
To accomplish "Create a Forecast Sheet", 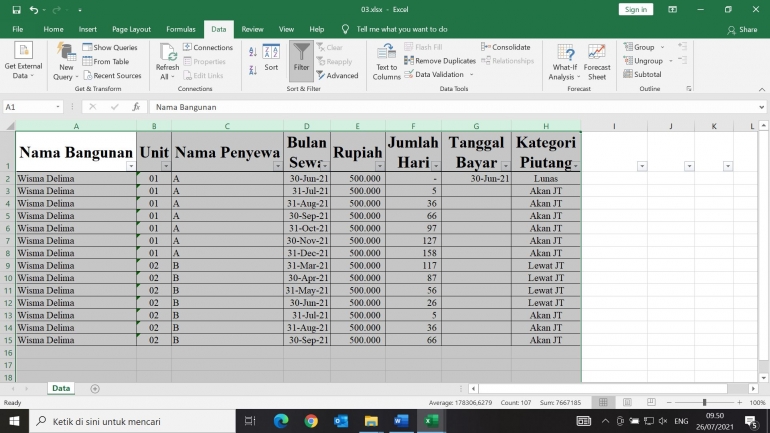I will click(597, 61).
